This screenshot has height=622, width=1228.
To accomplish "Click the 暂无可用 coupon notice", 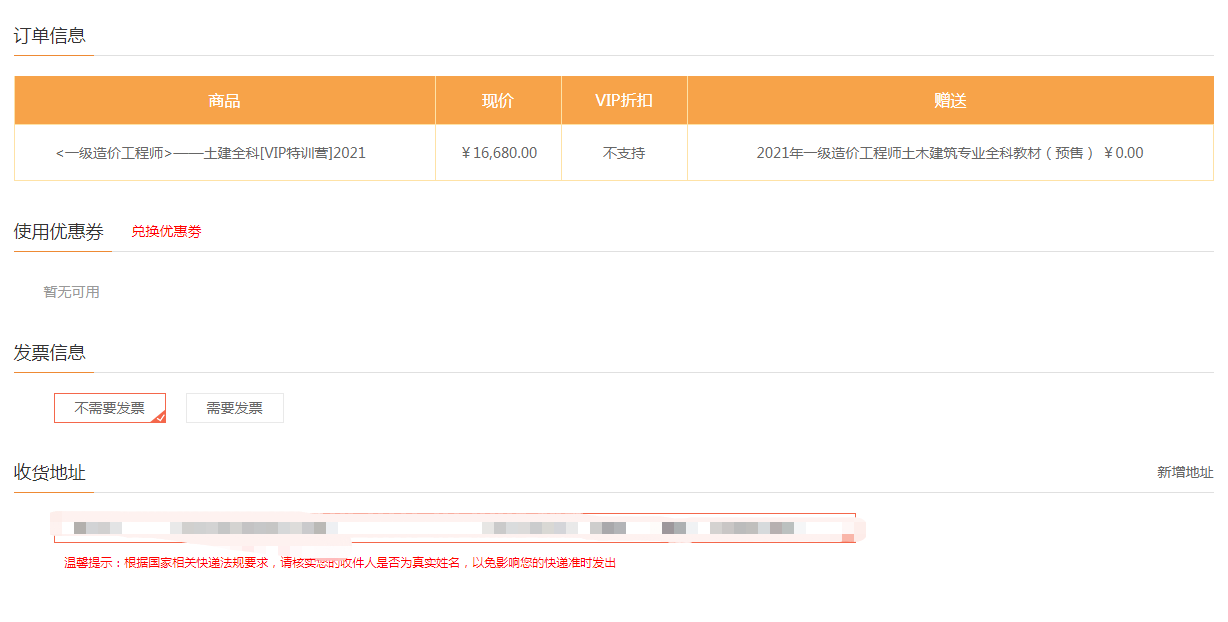I will point(71,292).
